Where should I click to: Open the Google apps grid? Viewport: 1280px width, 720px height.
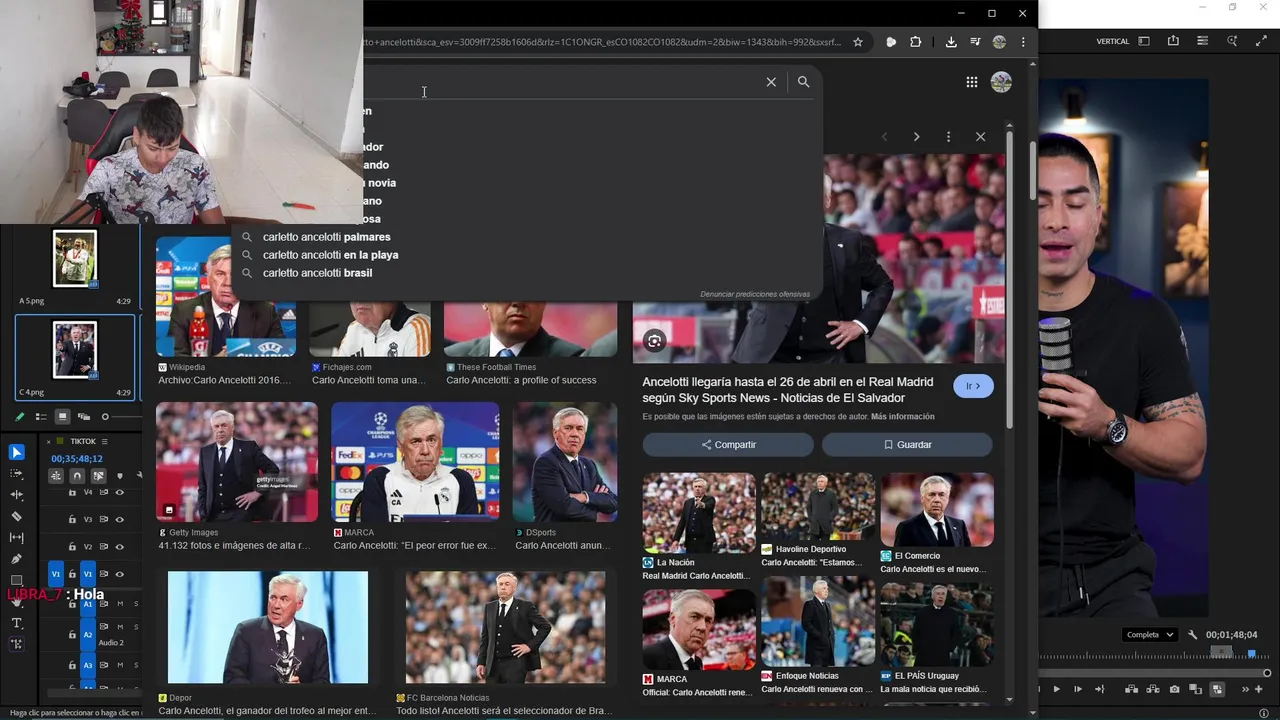coord(971,82)
